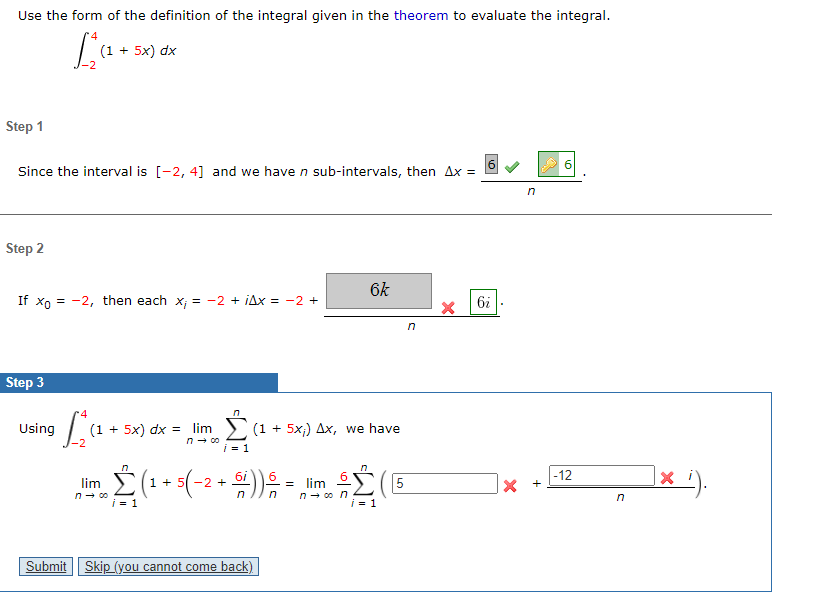
Task: Select the 6k answer field in Step 2
Action: 380,289
